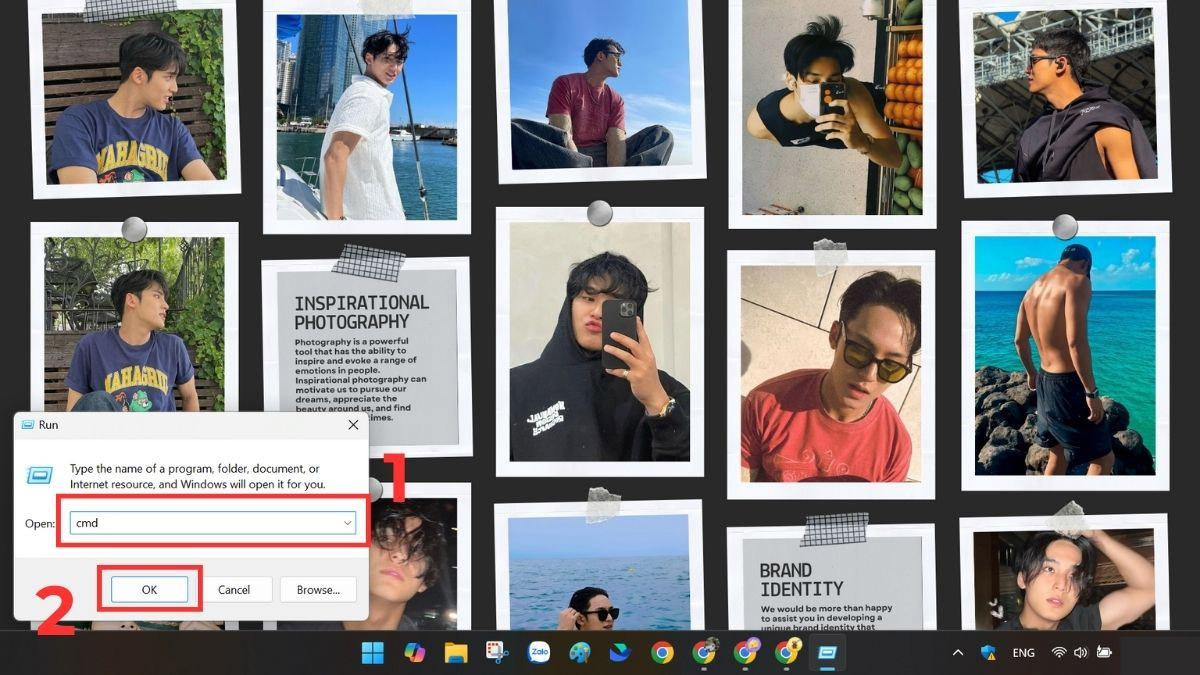1200x675 pixels.
Task: Open Microsoft Copilot from the taskbar
Action: (413, 652)
